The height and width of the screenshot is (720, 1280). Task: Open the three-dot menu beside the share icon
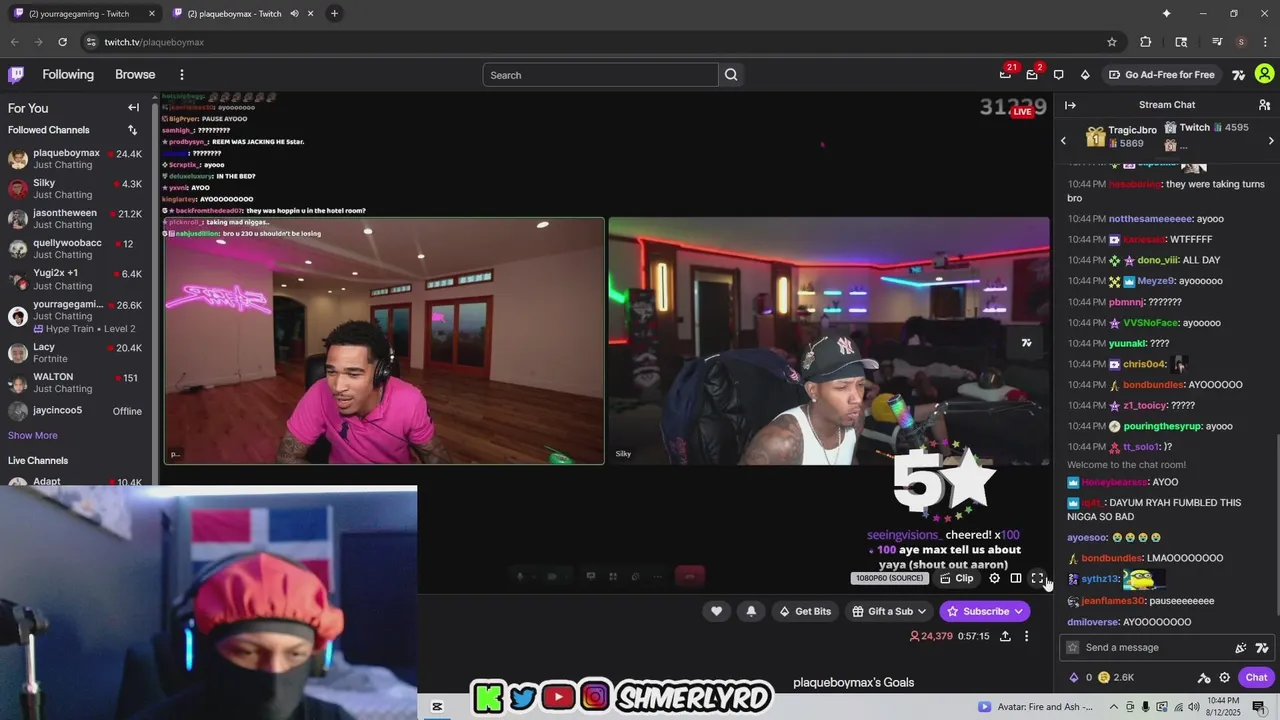pyautogui.click(x=1026, y=636)
